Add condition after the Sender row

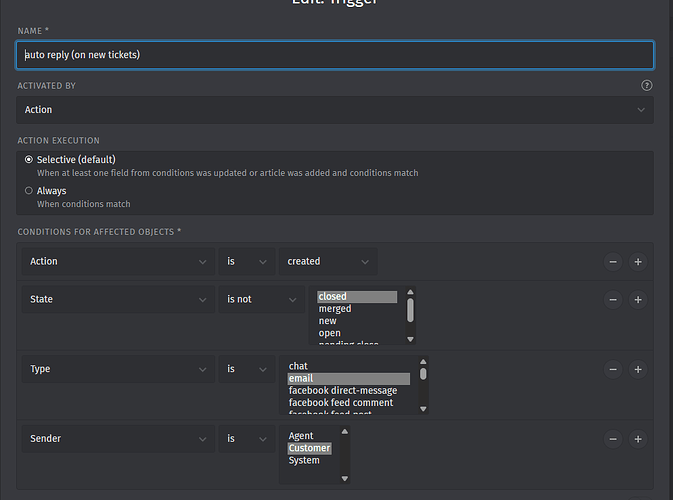click(638, 439)
